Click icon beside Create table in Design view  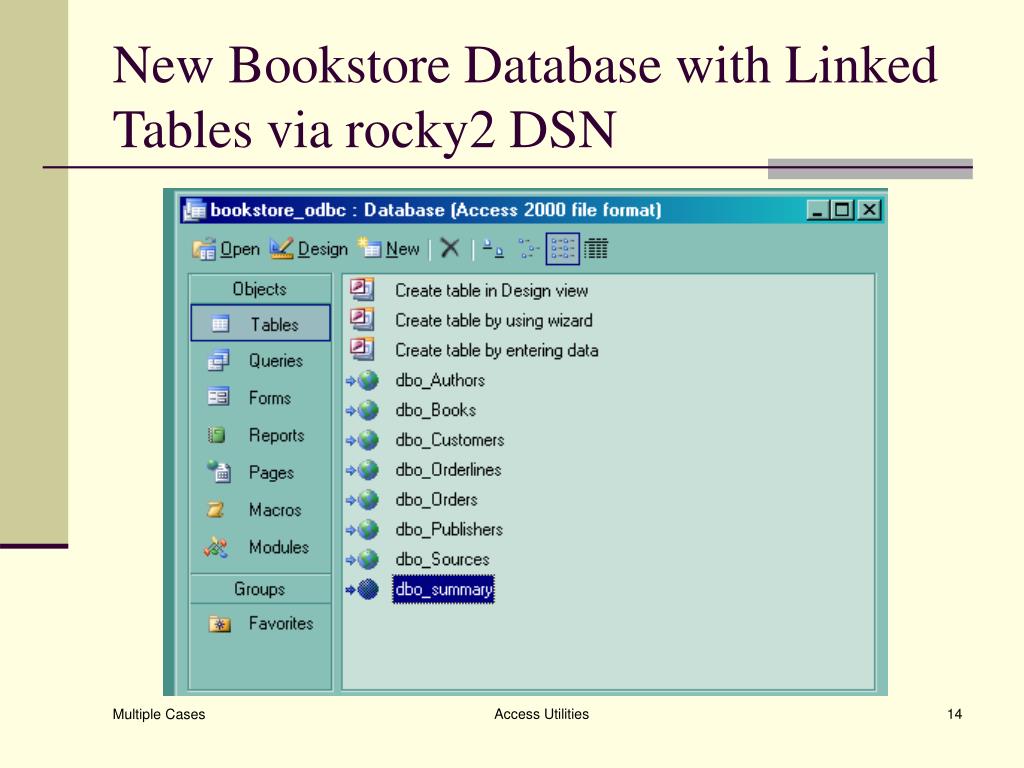coord(362,289)
